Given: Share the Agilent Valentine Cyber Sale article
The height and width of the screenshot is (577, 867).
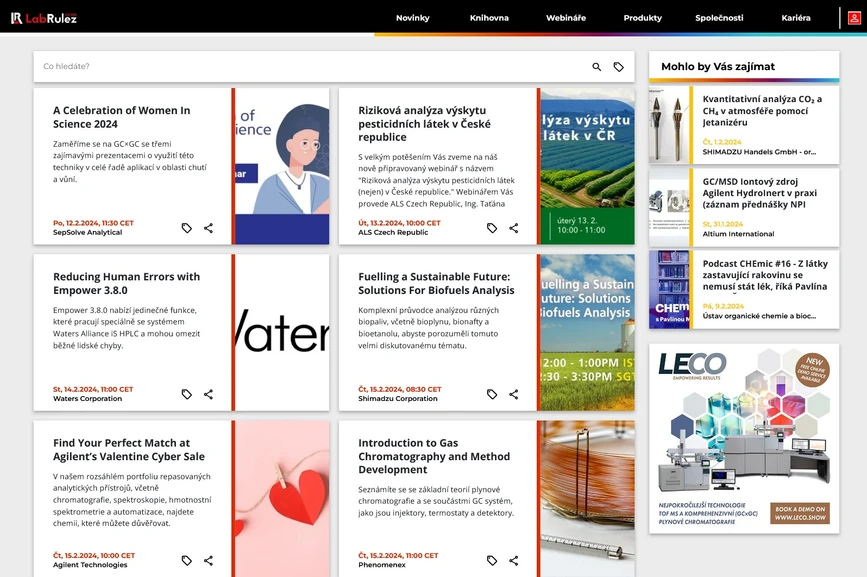Looking at the screenshot, I should [x=208, y=560].
